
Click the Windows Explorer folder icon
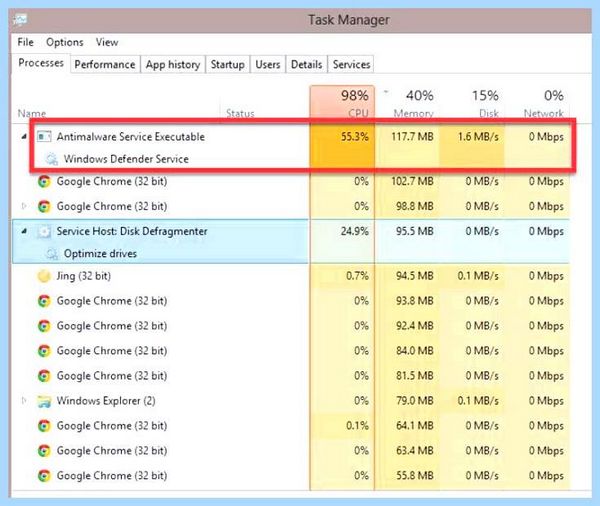(44, 401)
